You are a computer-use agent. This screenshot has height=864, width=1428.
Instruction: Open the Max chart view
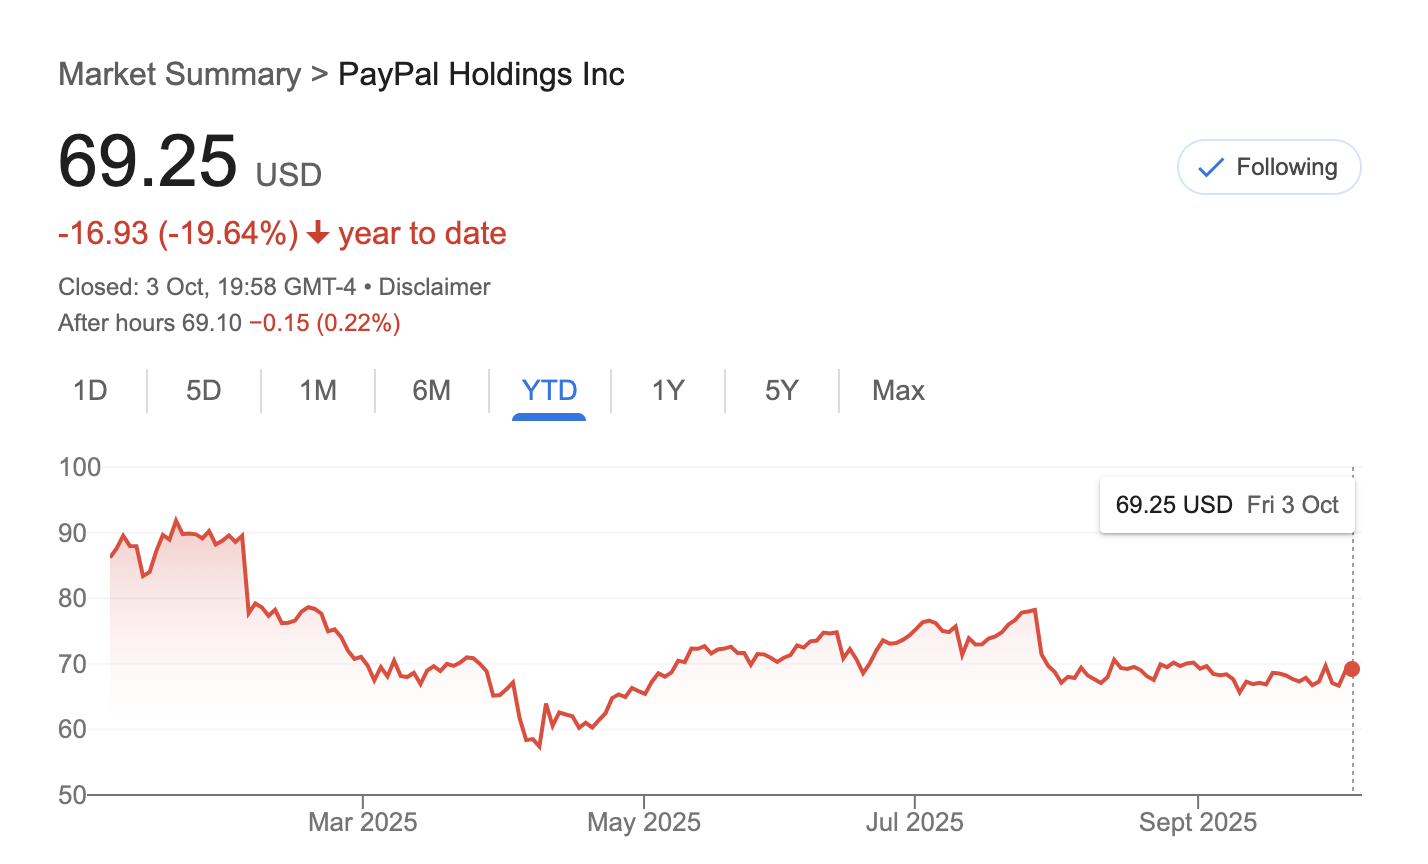pyautogui.click(x=897, y=391)
